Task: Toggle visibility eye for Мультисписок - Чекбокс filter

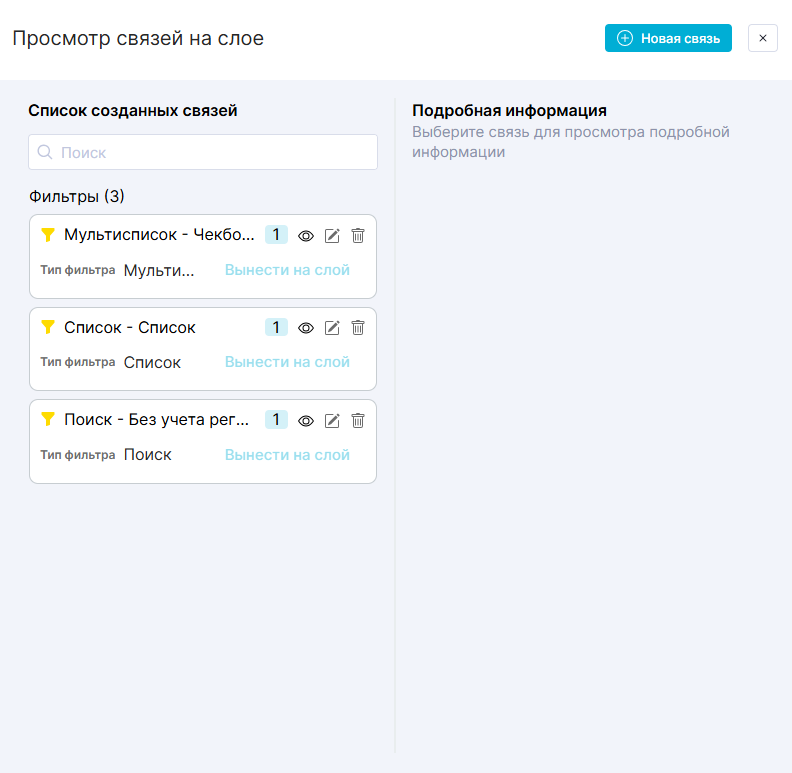Action: [x=306, y=236]
